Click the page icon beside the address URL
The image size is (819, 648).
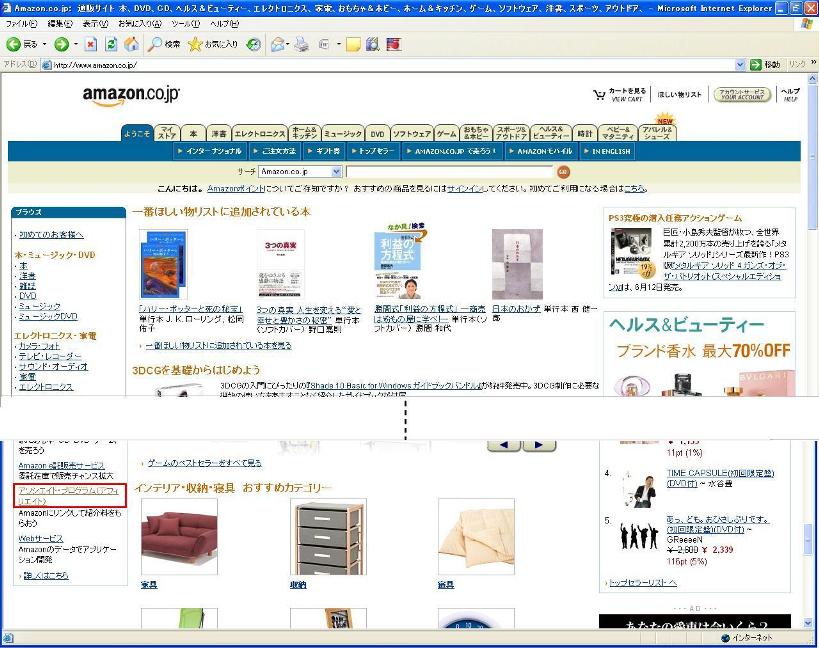tap(46, 65)
